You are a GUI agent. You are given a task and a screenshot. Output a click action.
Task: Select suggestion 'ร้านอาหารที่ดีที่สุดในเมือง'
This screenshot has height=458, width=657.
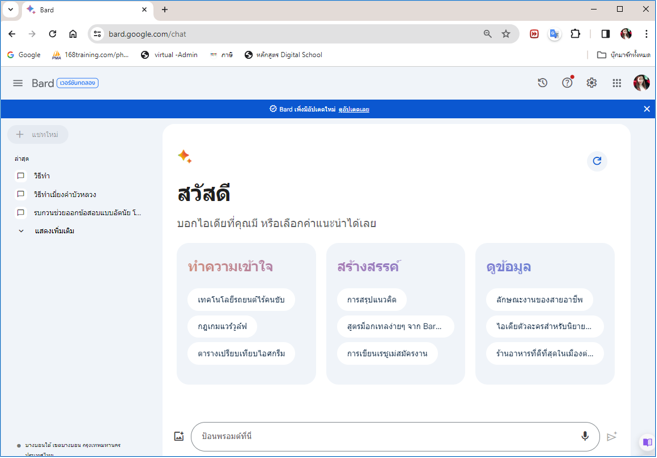545,353
